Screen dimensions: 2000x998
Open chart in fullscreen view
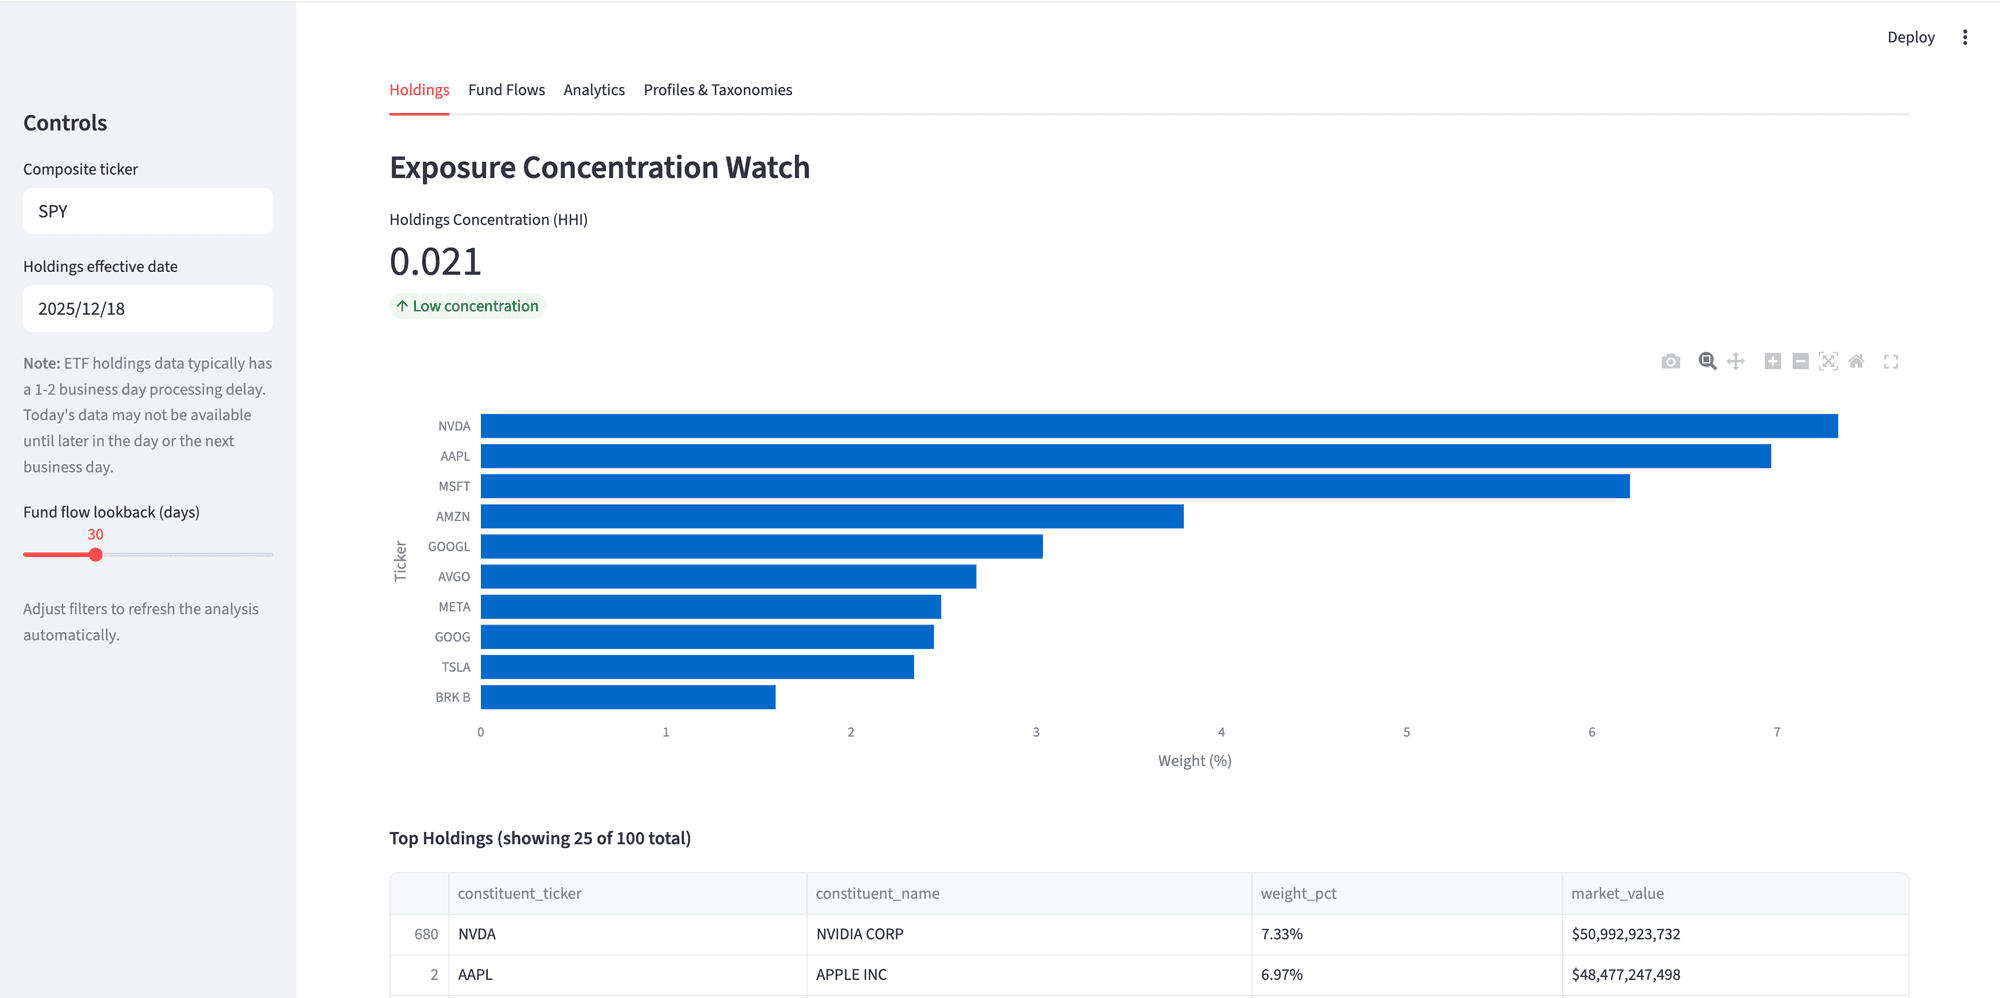pyautogui.click(x=1891, y=362)
